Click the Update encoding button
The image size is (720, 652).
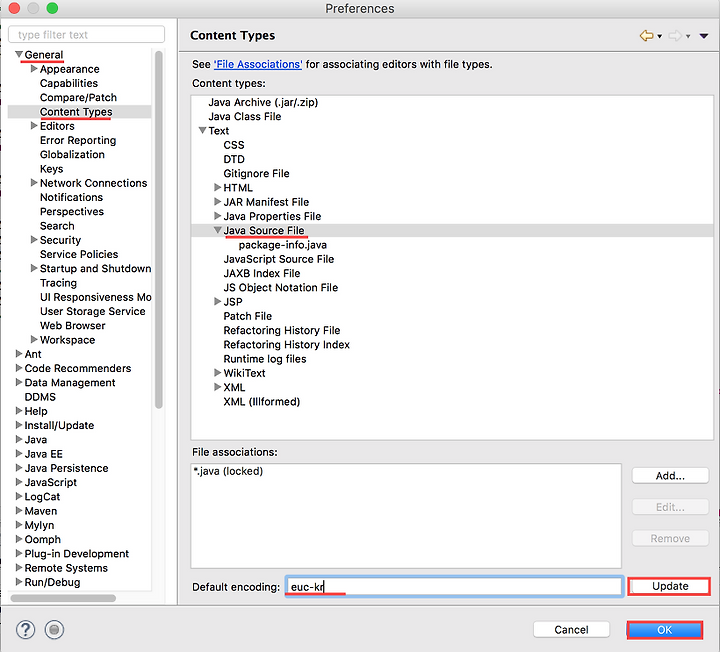(669, 586)
